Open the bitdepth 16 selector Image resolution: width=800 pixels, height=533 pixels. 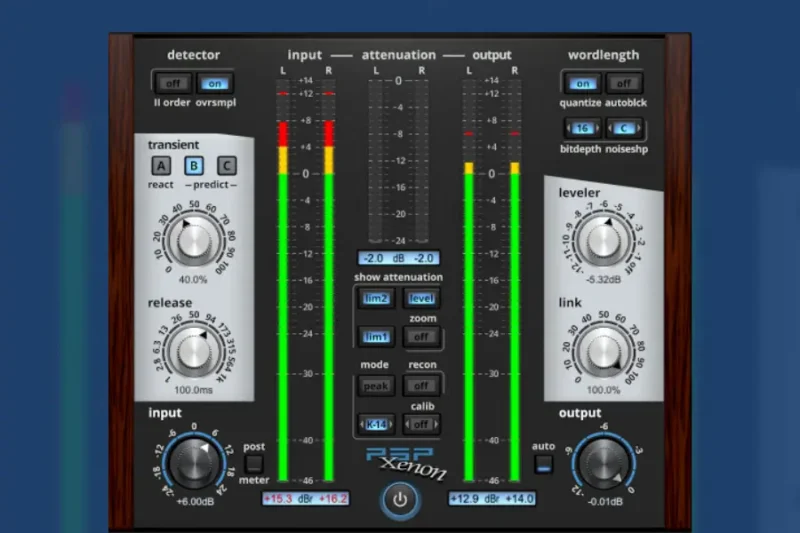(582, 129)
